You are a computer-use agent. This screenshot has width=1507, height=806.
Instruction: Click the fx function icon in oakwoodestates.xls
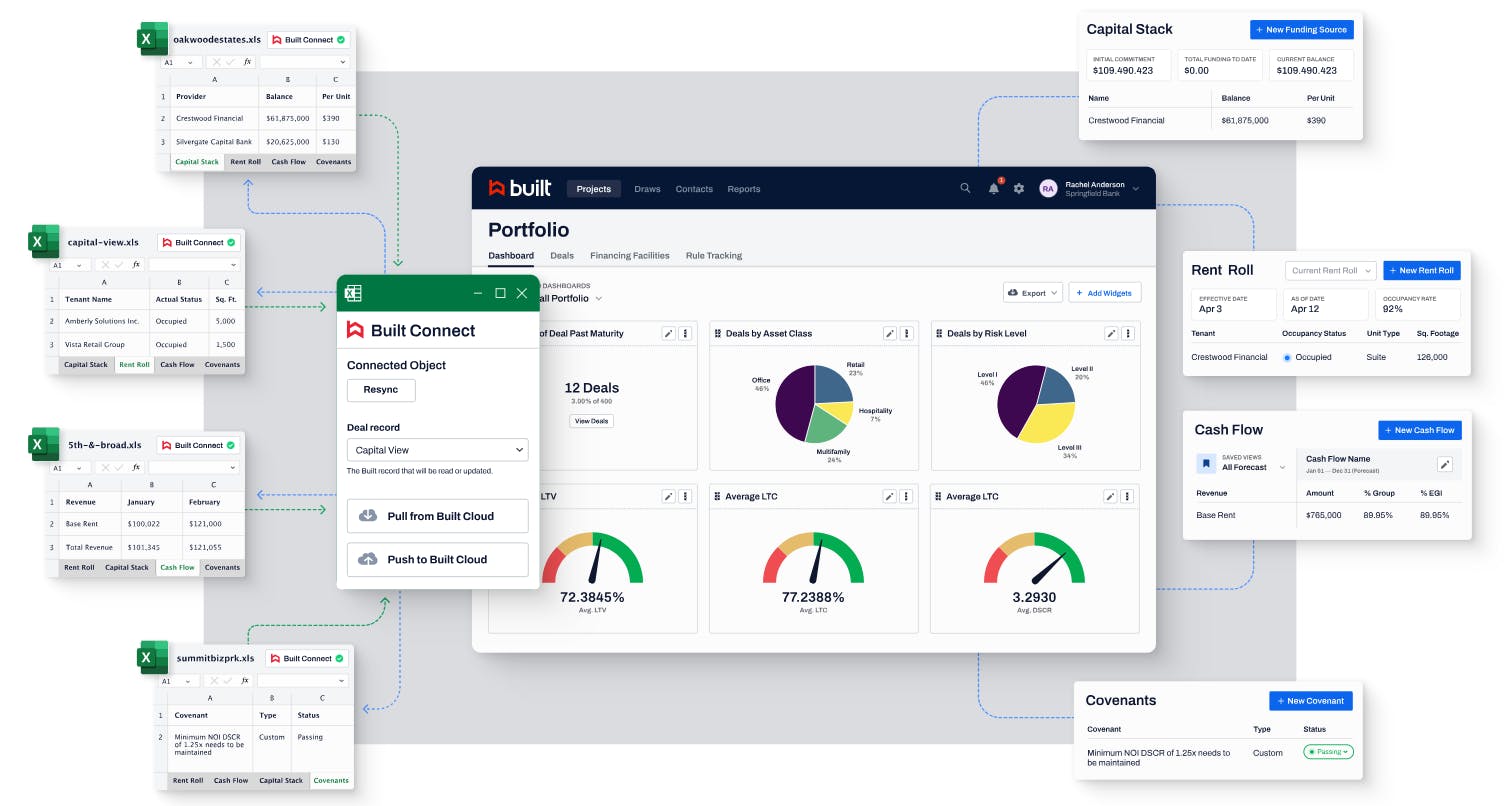coord(247,62)
